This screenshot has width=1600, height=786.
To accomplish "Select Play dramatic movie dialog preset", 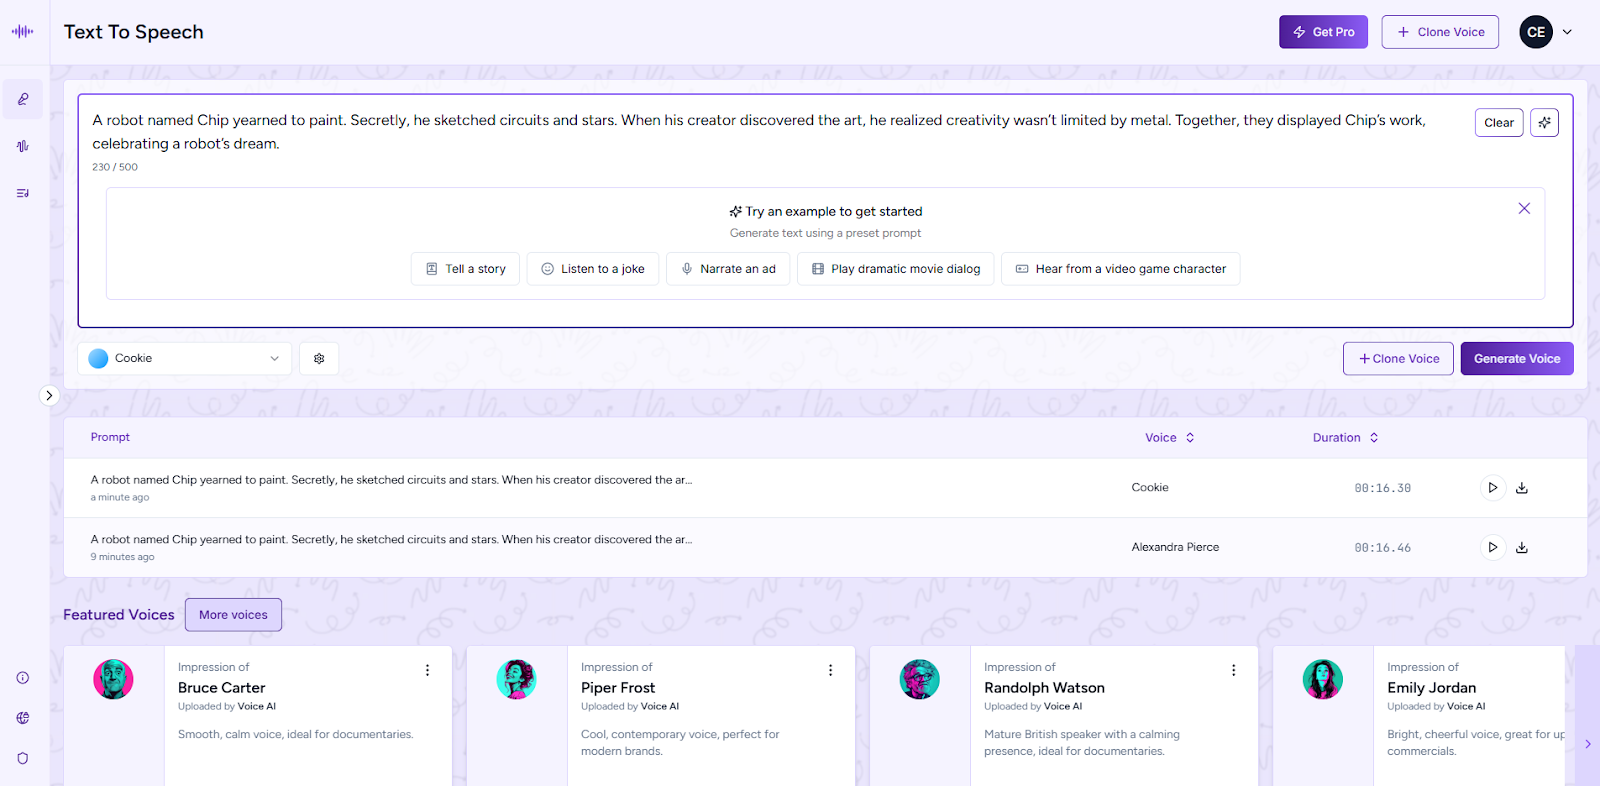I will 896,269.
